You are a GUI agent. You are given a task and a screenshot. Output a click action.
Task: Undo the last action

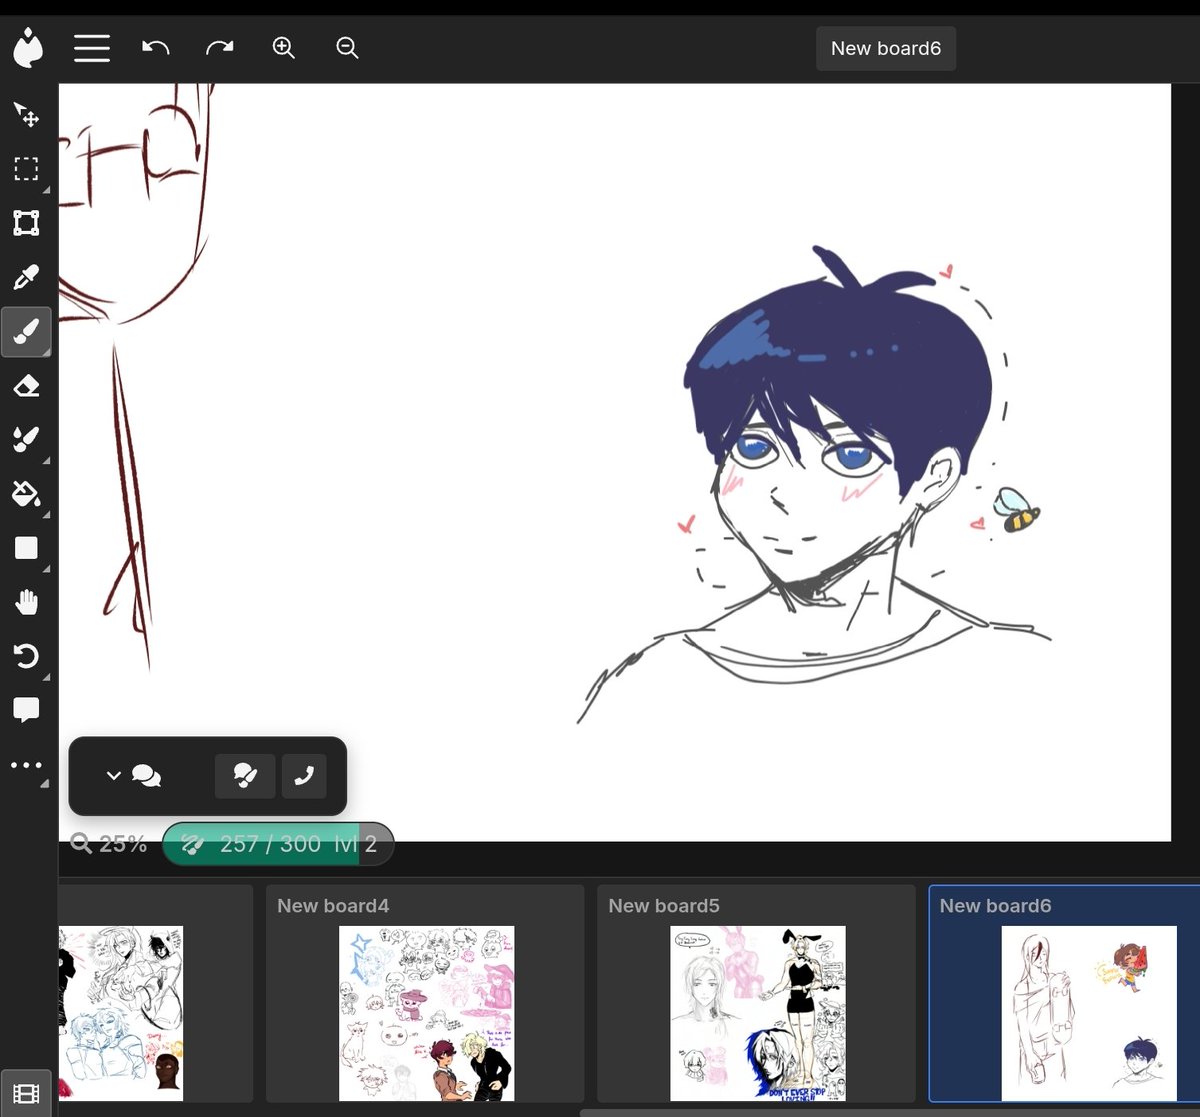(x=155, y=48)
